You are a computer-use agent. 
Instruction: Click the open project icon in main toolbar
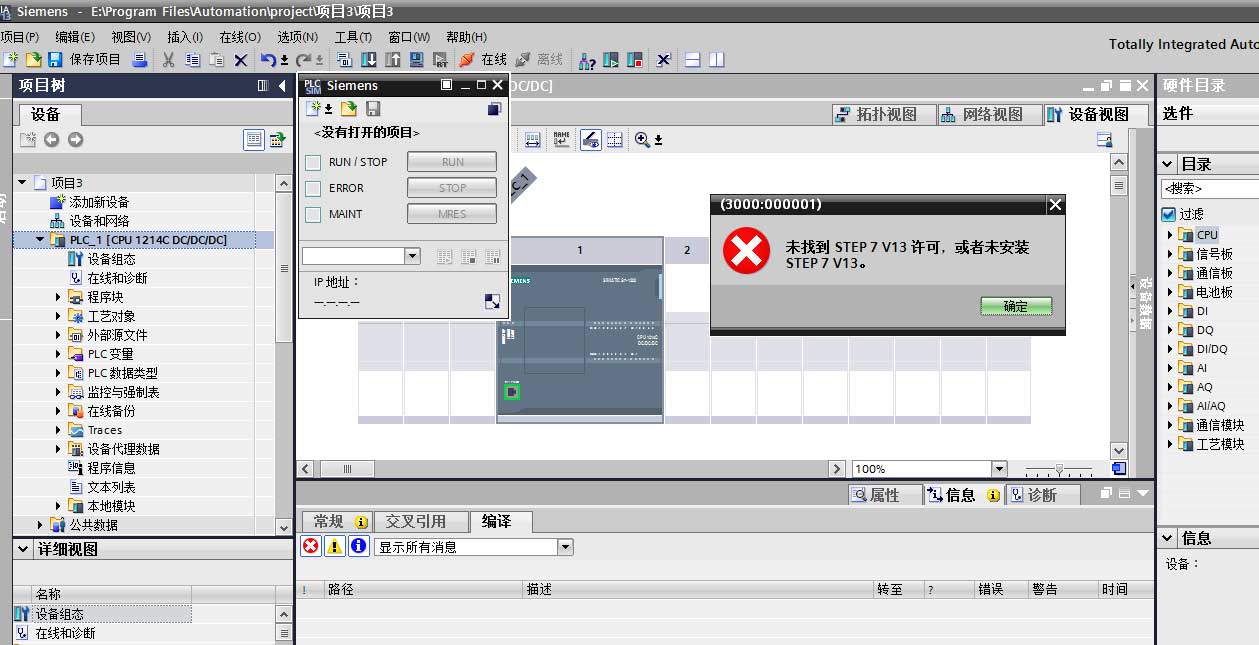pyautogui.click(x=33, y=60)
